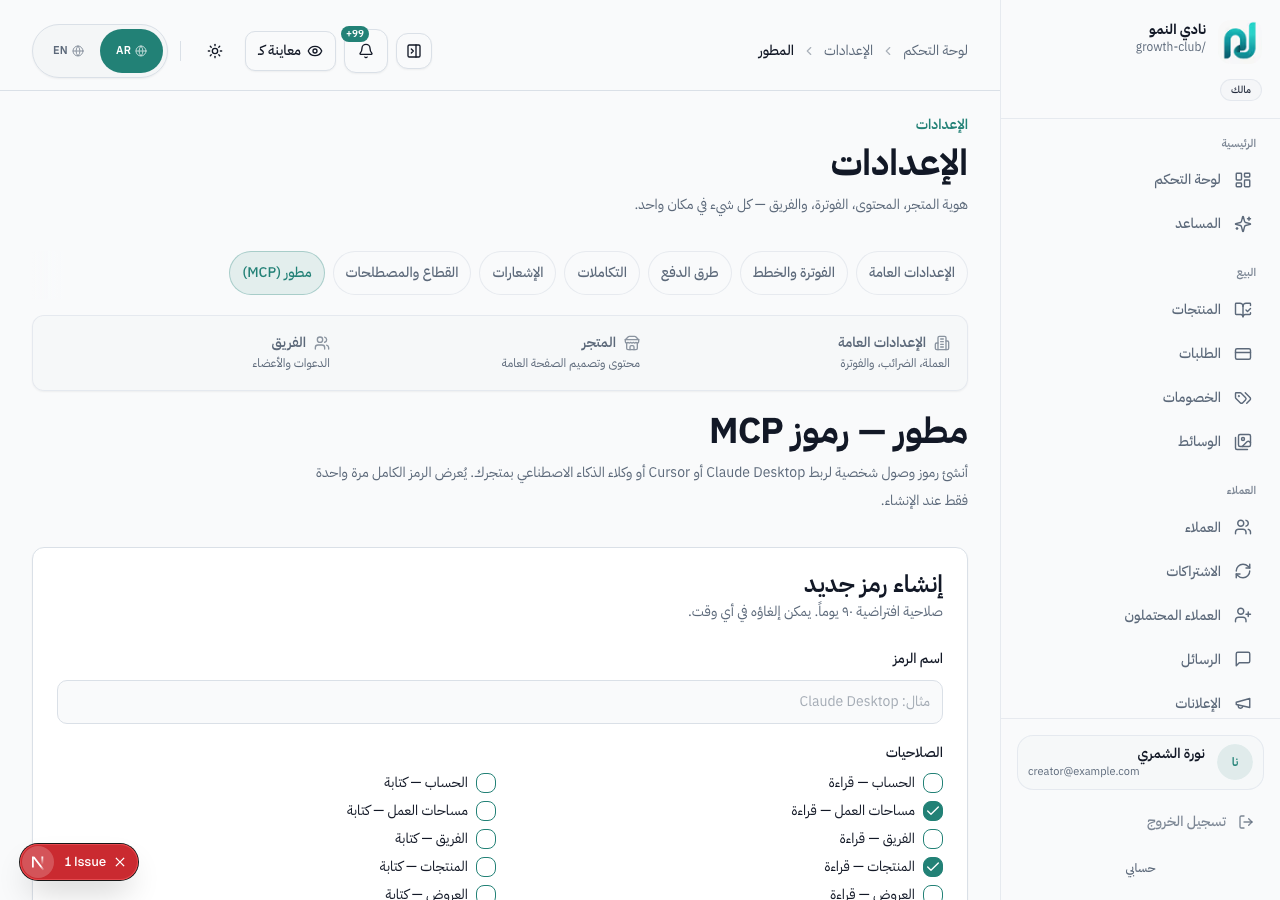
Task: Click the معاينة preview button
Action: click(x=290, y=51)
